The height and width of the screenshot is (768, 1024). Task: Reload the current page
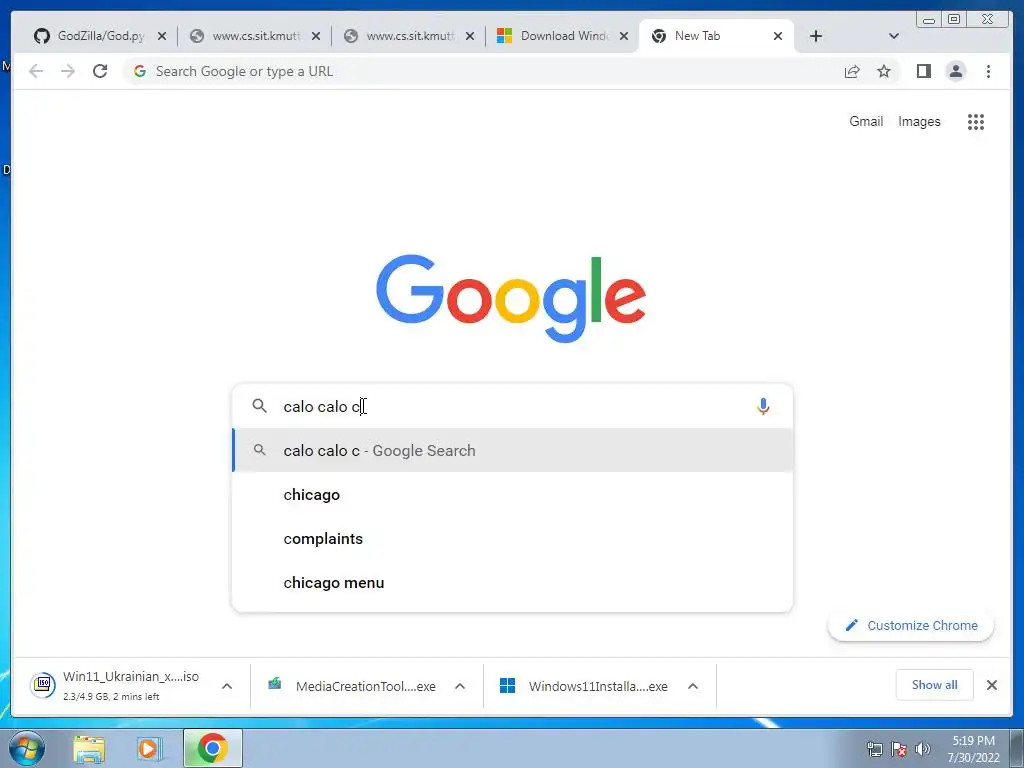click(x=100, y=71)
